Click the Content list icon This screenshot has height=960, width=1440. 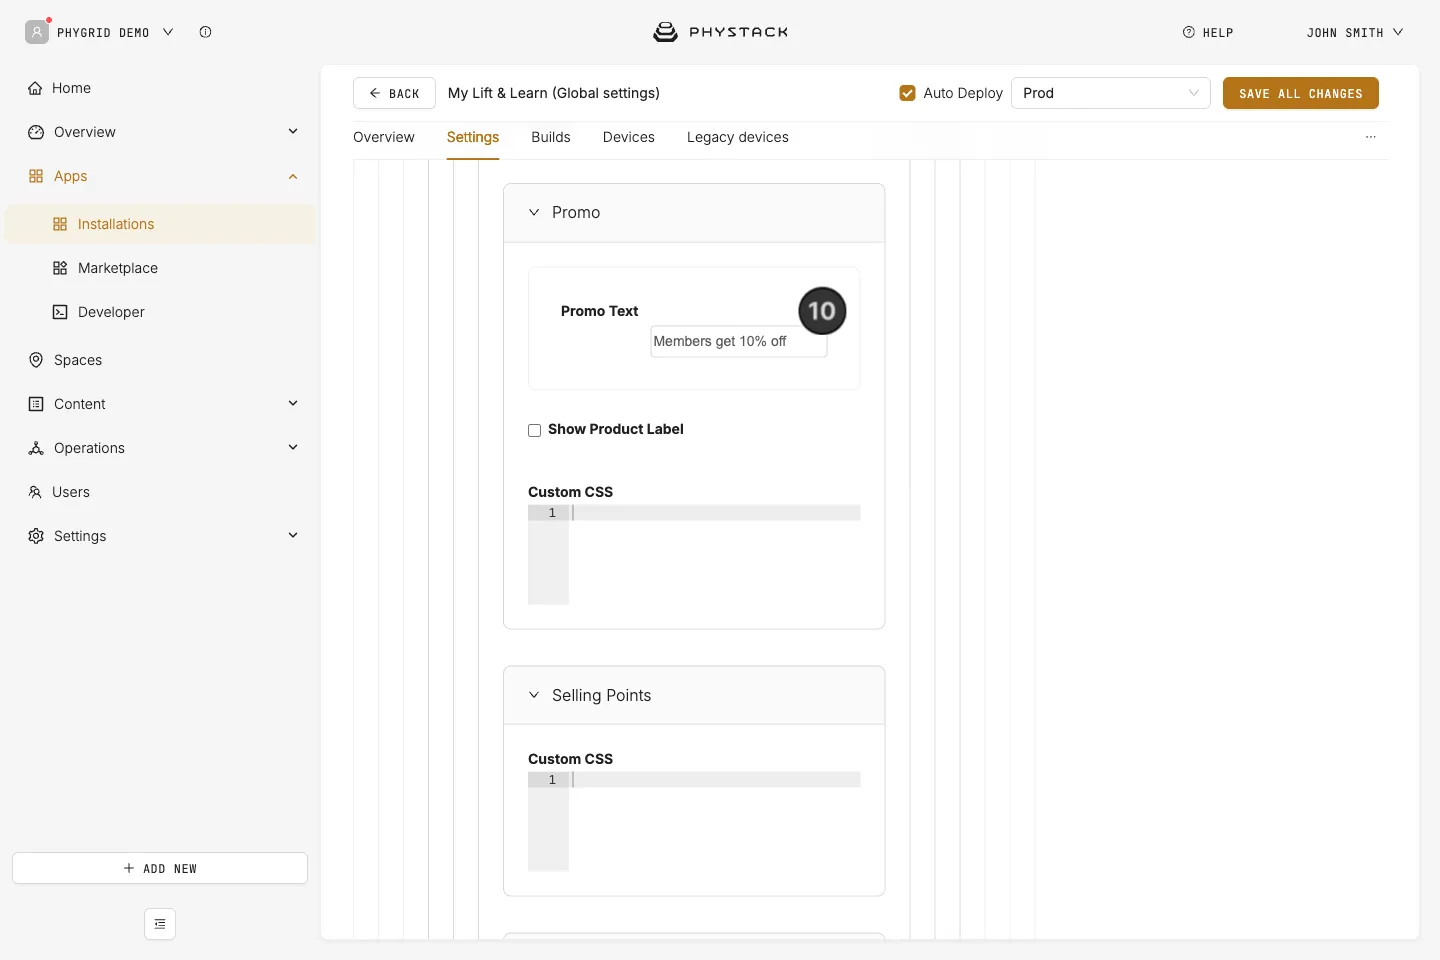(x=36, y=404)
